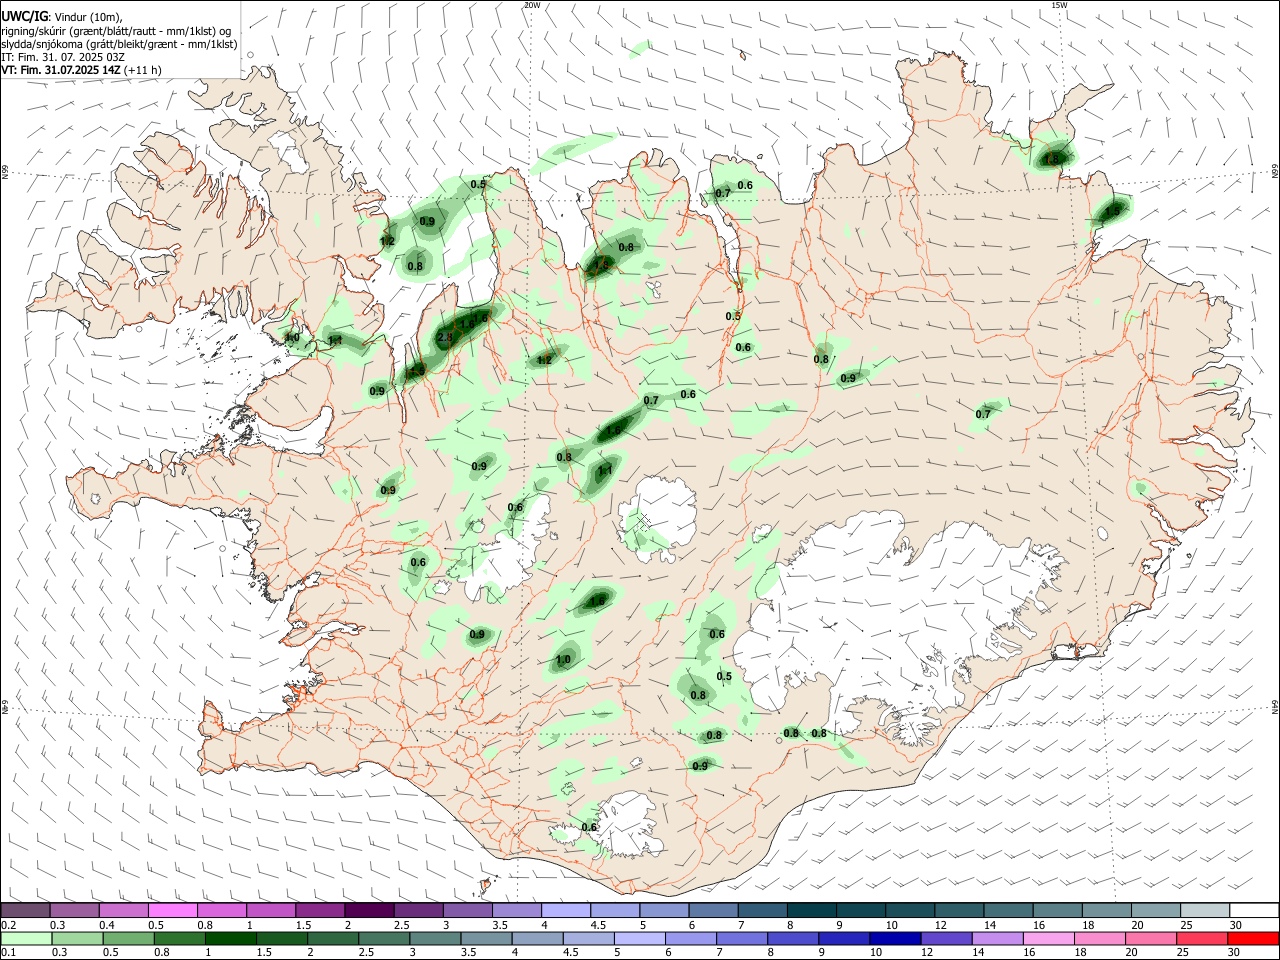Click the bright red swatch after 30 in lower legend
1280x960 pixels.
[x=1253, y=938]
